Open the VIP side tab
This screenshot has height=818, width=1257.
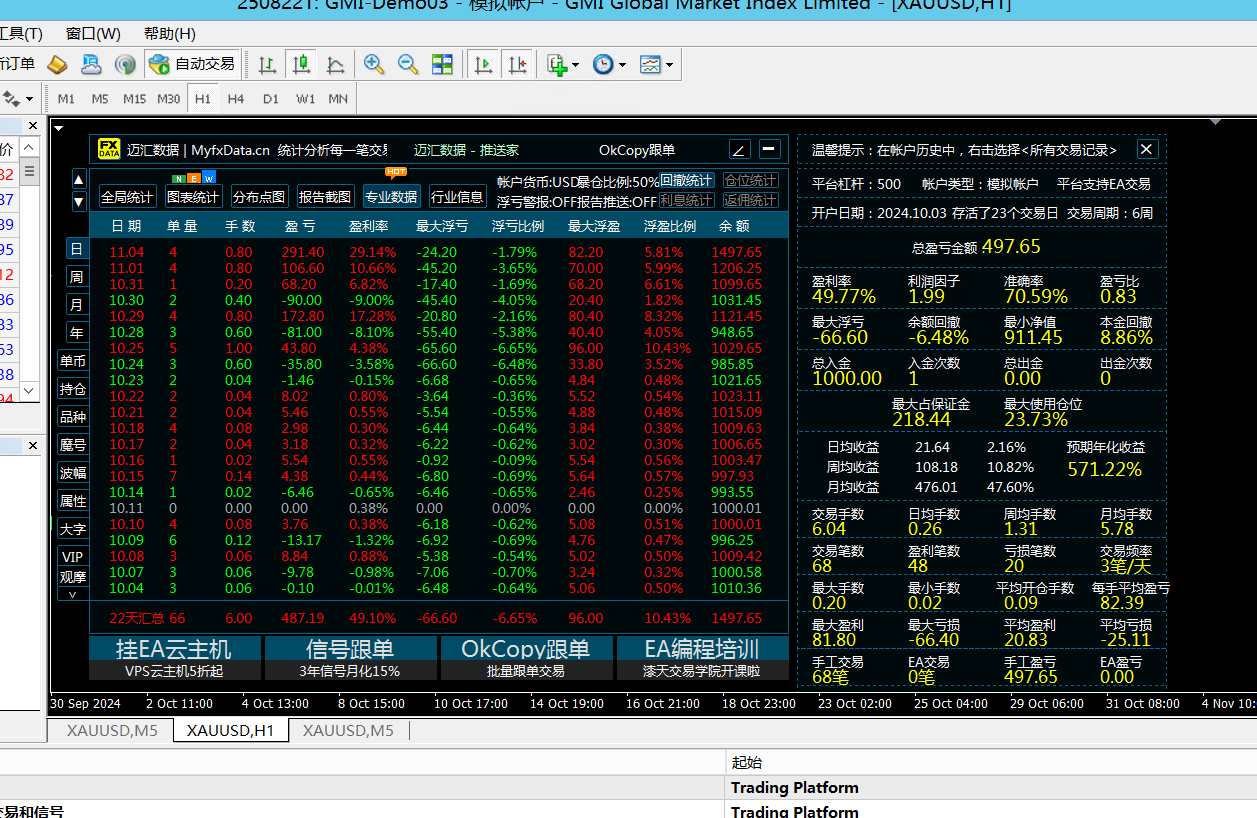(x=73, y=557)
